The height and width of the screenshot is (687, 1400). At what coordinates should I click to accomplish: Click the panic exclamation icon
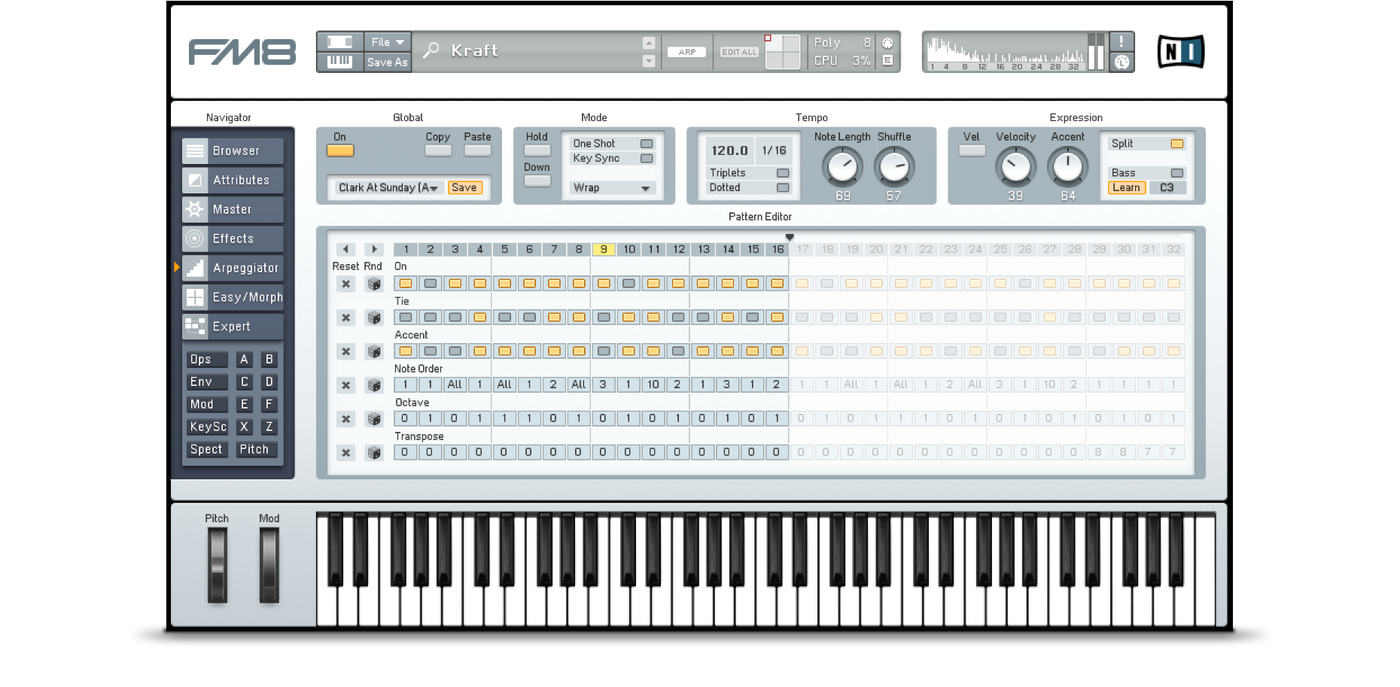coord(1122,41)
